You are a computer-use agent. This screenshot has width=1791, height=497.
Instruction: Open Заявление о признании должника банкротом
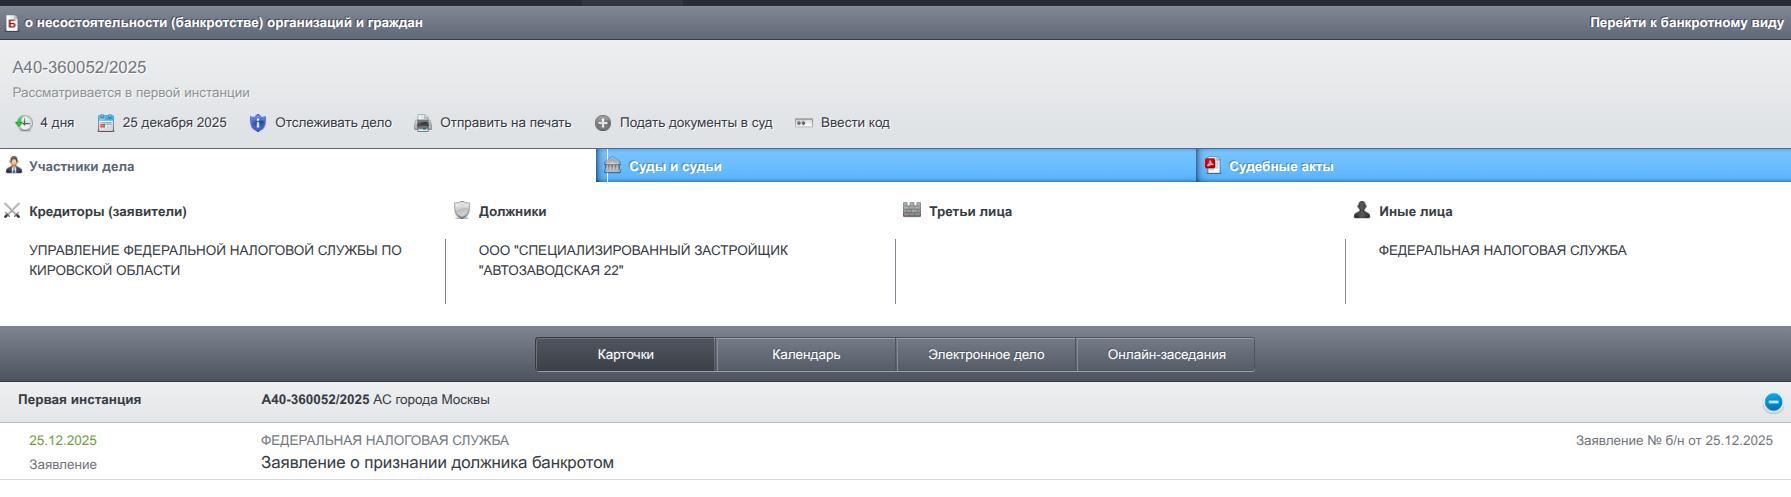tap(437, 463)
